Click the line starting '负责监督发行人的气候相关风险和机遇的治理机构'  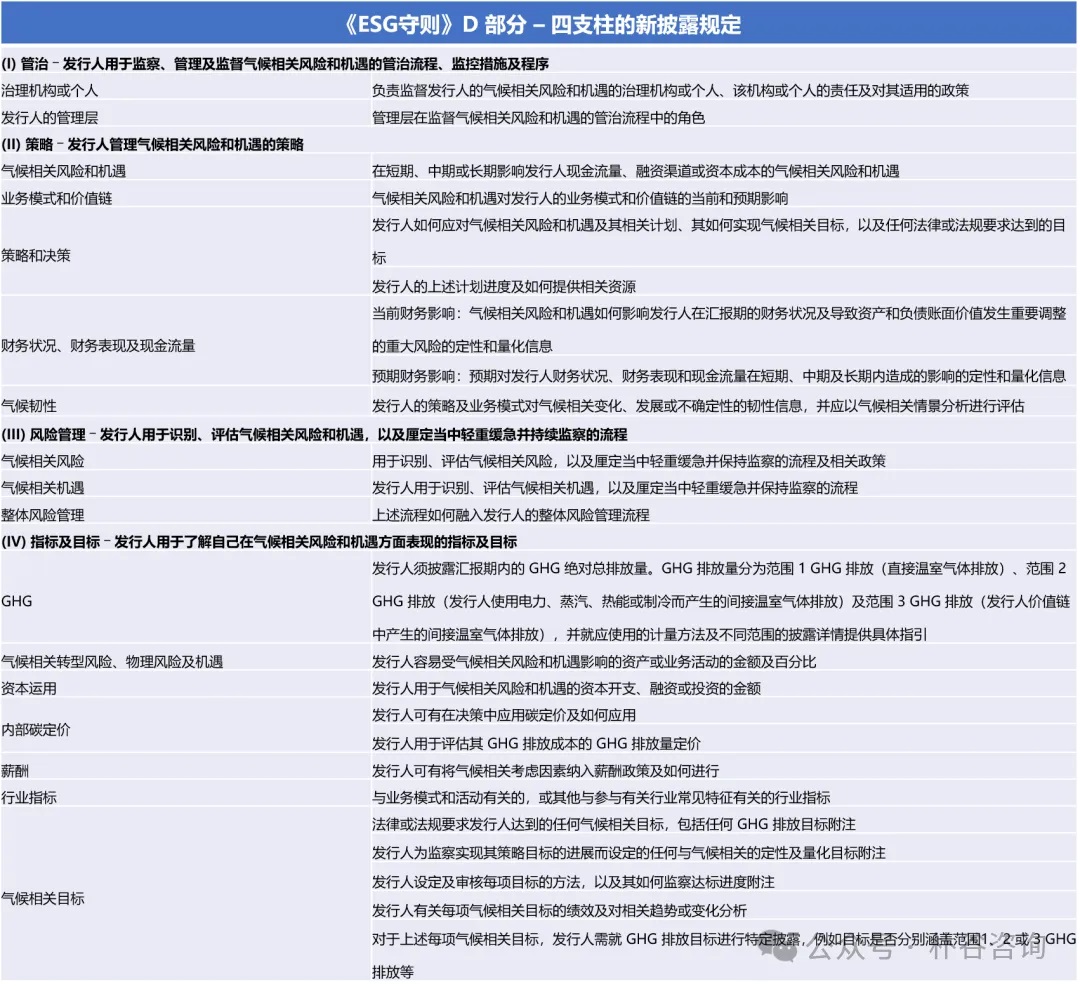[670, 90]
